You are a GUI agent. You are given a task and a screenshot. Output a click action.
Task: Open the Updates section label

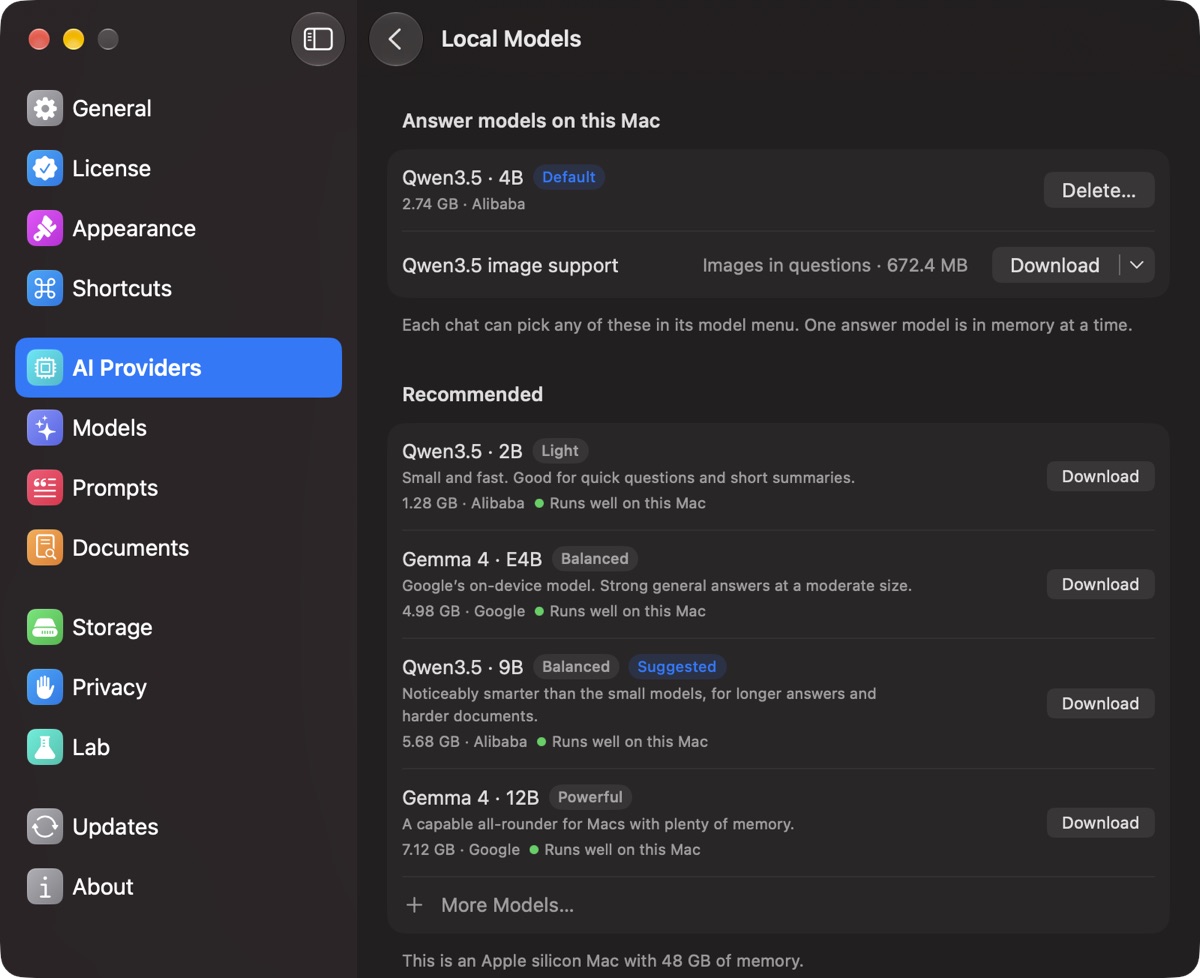pyautogui.click(x=115, y=827)
